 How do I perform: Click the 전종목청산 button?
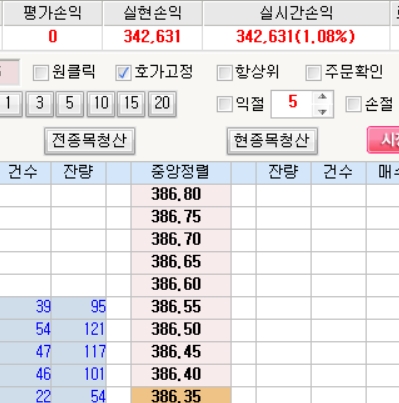(90, 141)
